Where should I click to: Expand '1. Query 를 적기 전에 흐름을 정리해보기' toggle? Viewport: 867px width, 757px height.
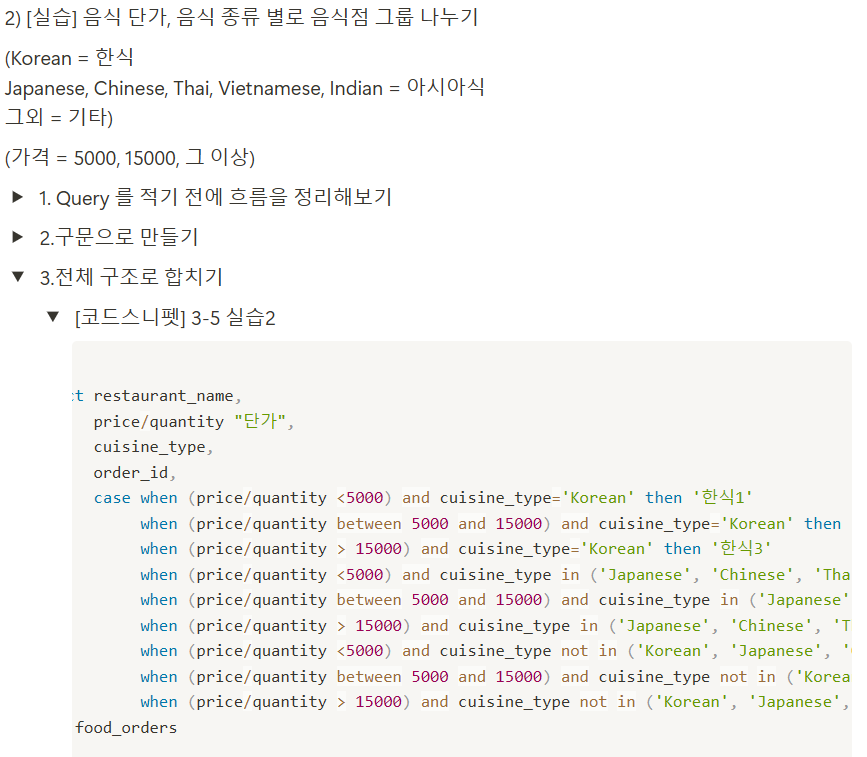click(x=18, y=197)
